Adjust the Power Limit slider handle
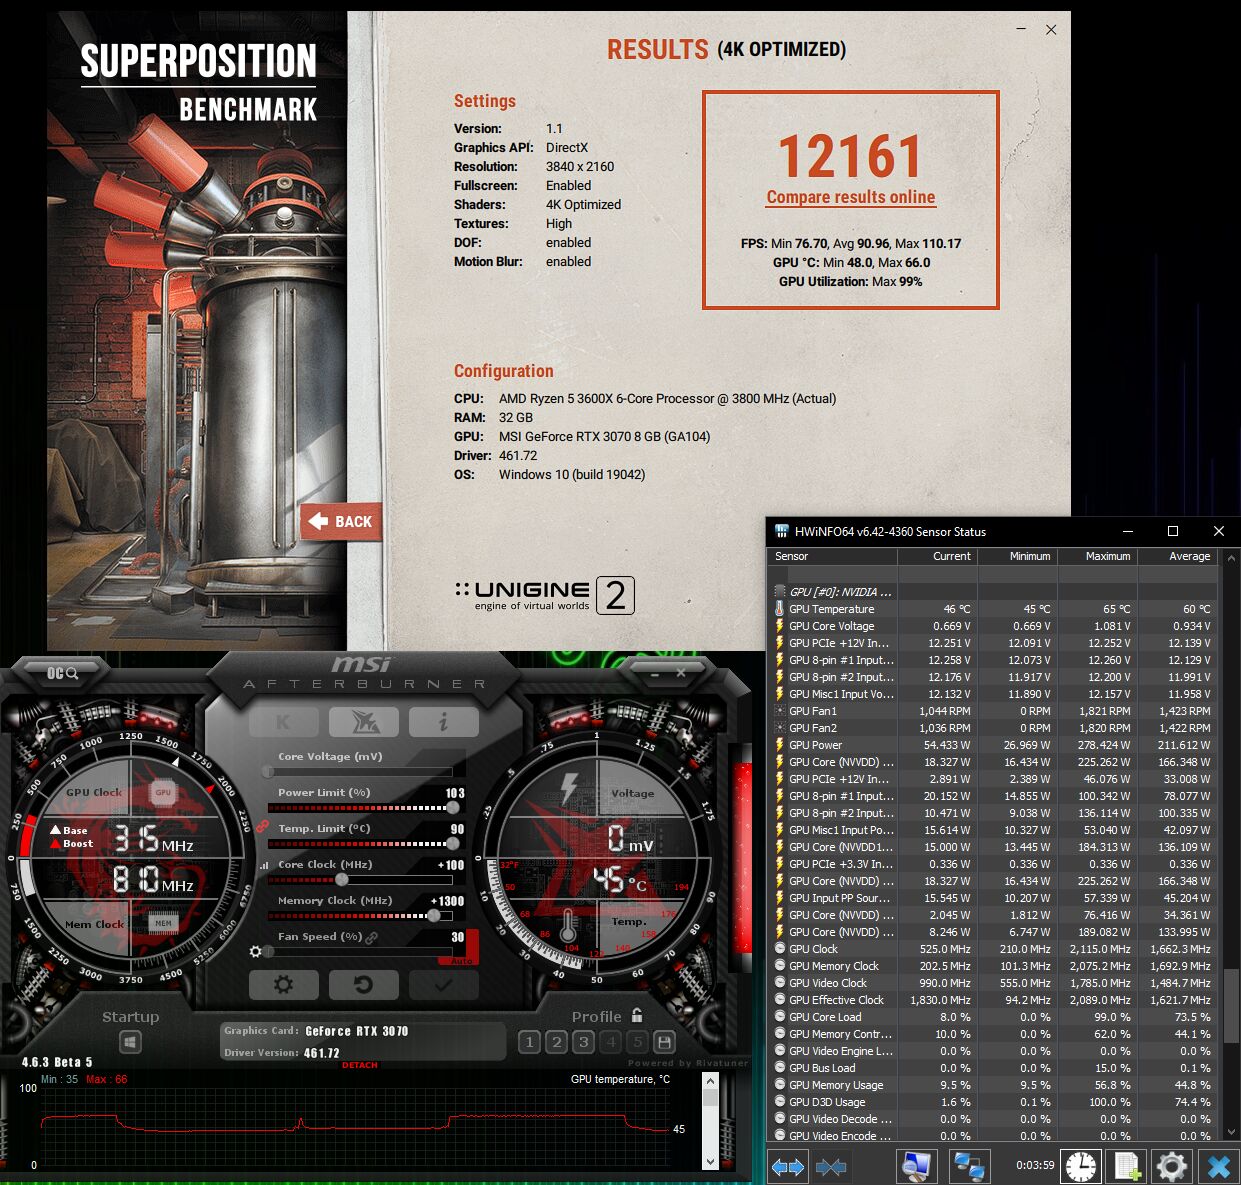1241x1185 pixels. coord(453,808)
